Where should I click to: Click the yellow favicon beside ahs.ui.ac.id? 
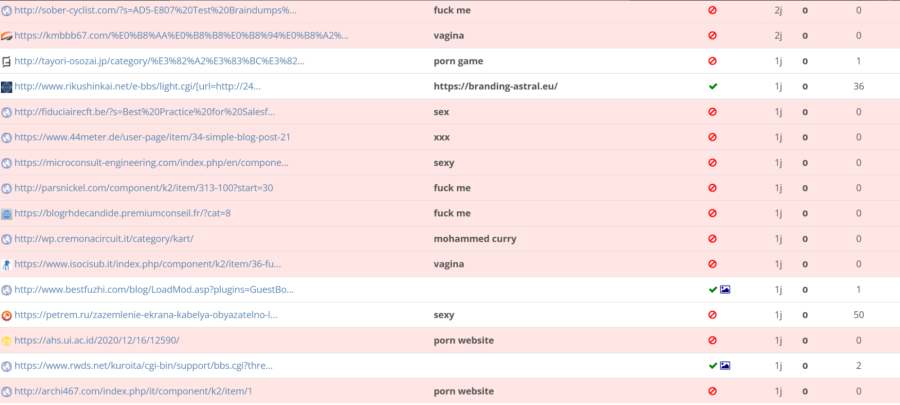pyautogui.click(x=7, y=340)
